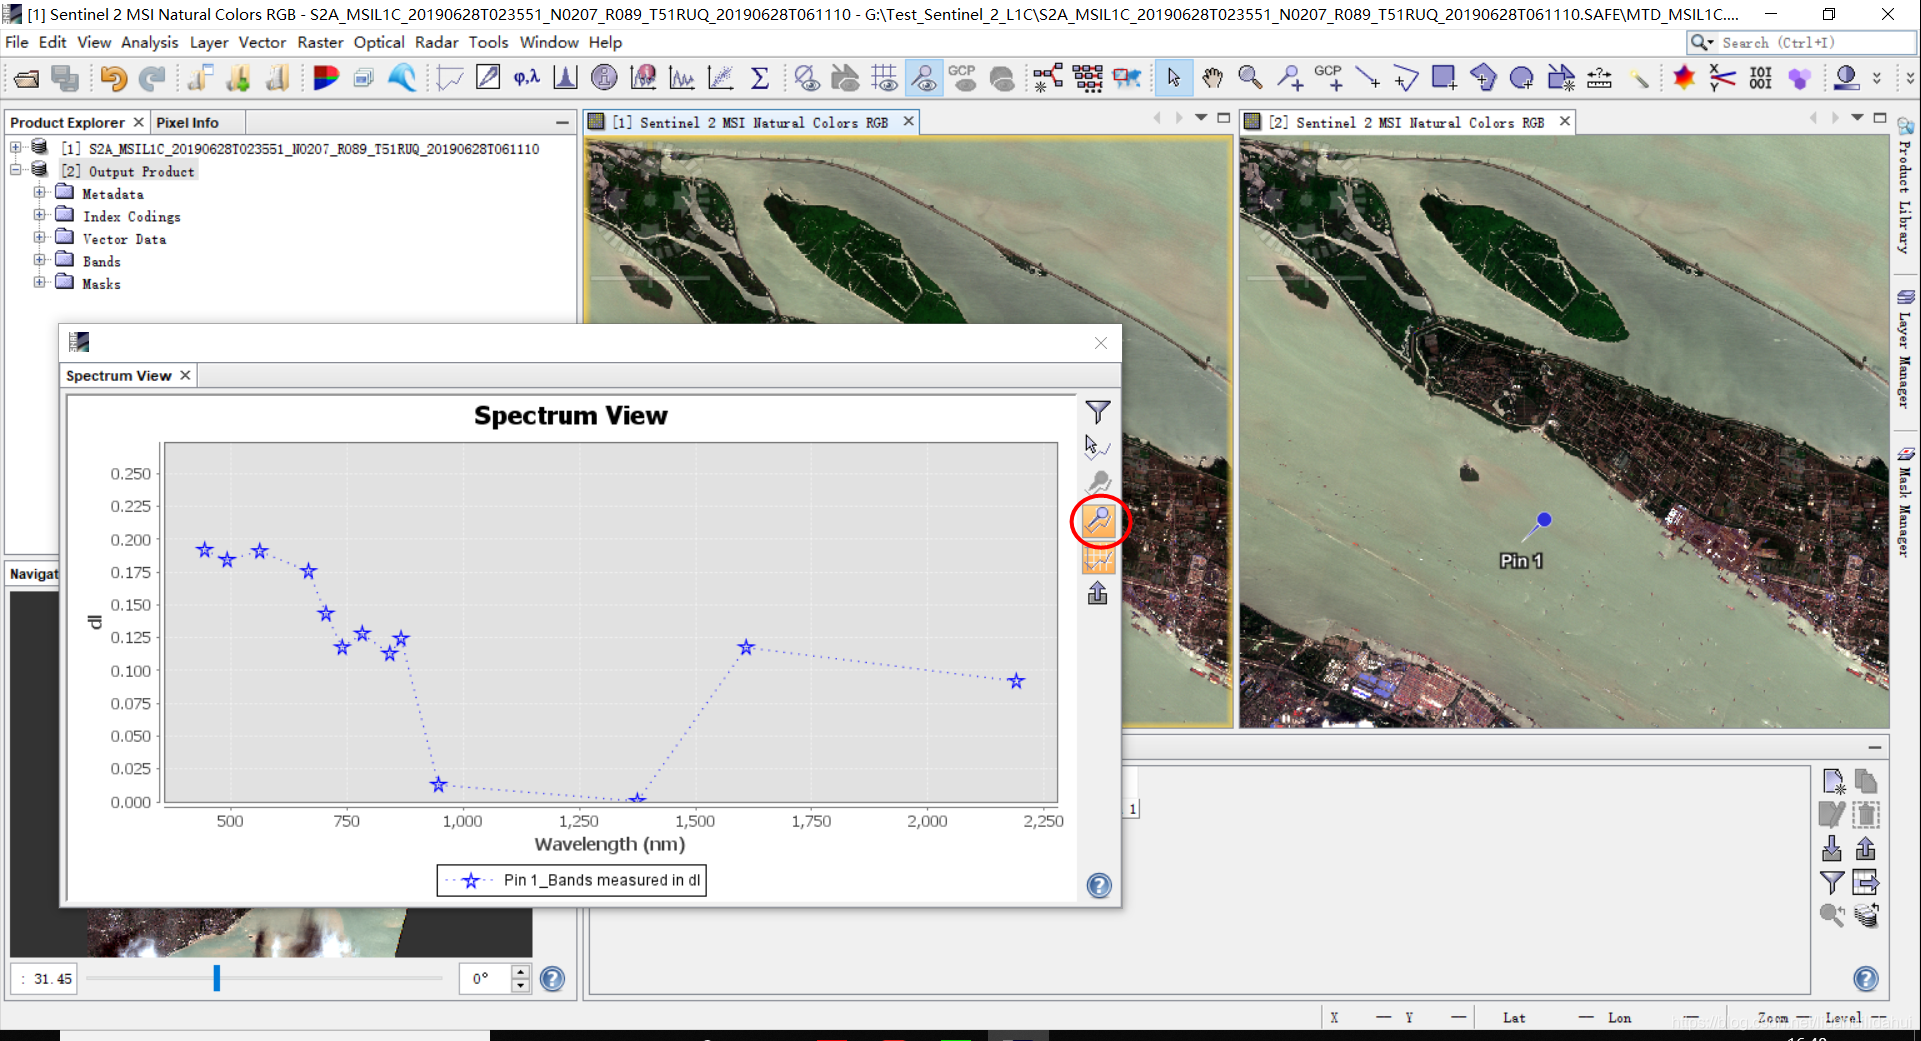
Task: Open the Analysis menu
Action: [x=149, y=42]
